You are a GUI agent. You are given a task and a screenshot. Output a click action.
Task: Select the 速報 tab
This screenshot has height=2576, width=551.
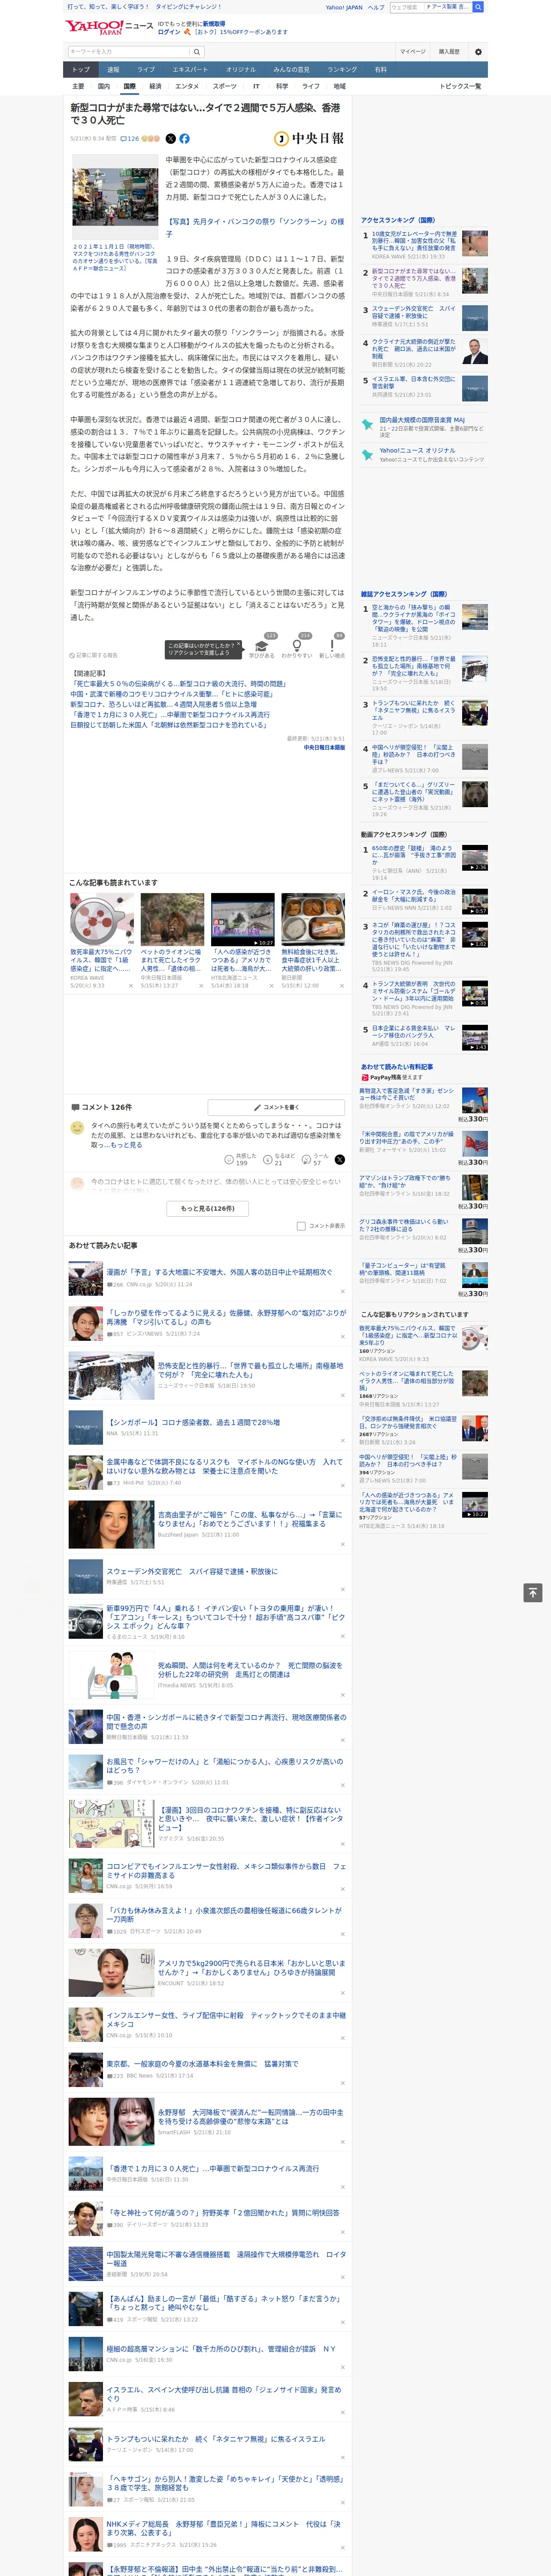tap(113, 70)
